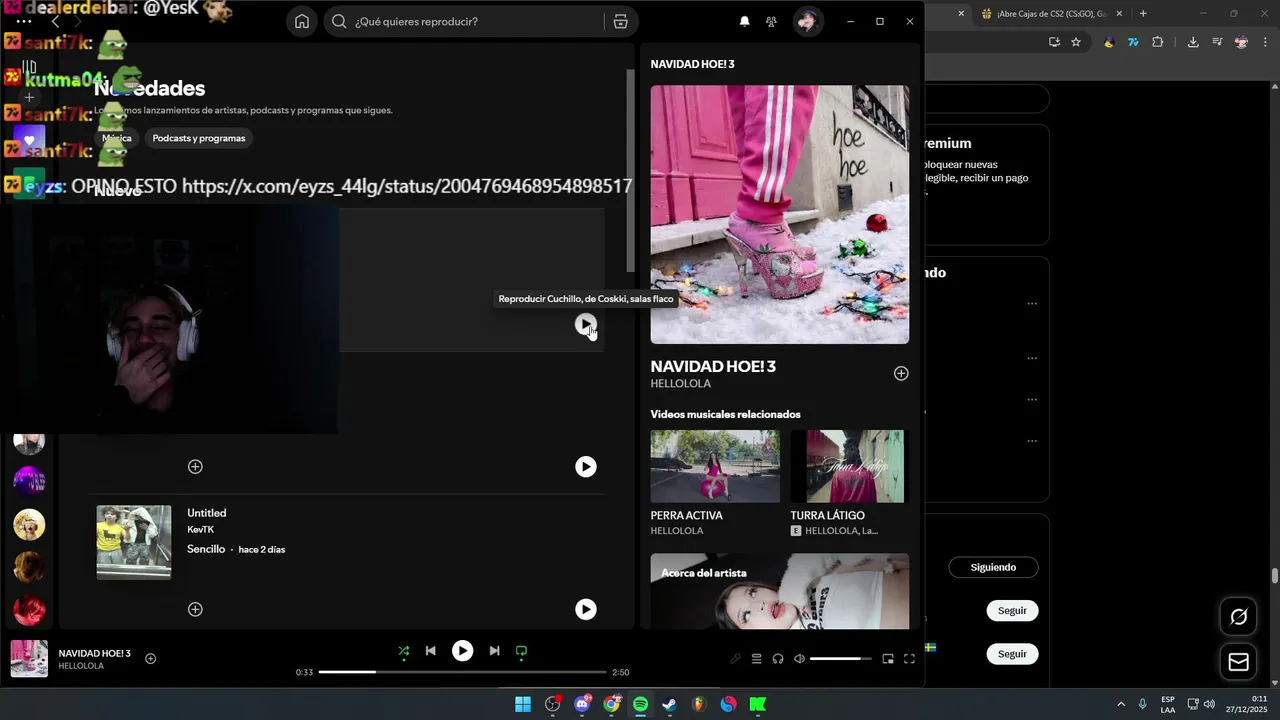Close the ¡Abre Cajas de CS2 tab
This screenshot has width=1280, height=720.
(x=1119, y=13)
